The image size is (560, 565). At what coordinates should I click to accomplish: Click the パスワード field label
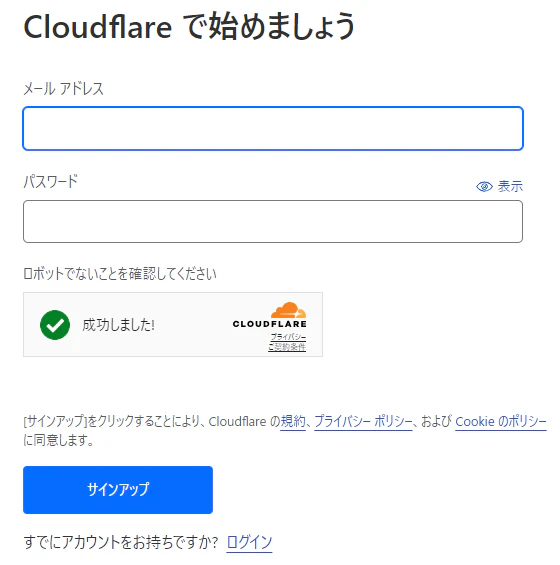(x=50, y=181)
